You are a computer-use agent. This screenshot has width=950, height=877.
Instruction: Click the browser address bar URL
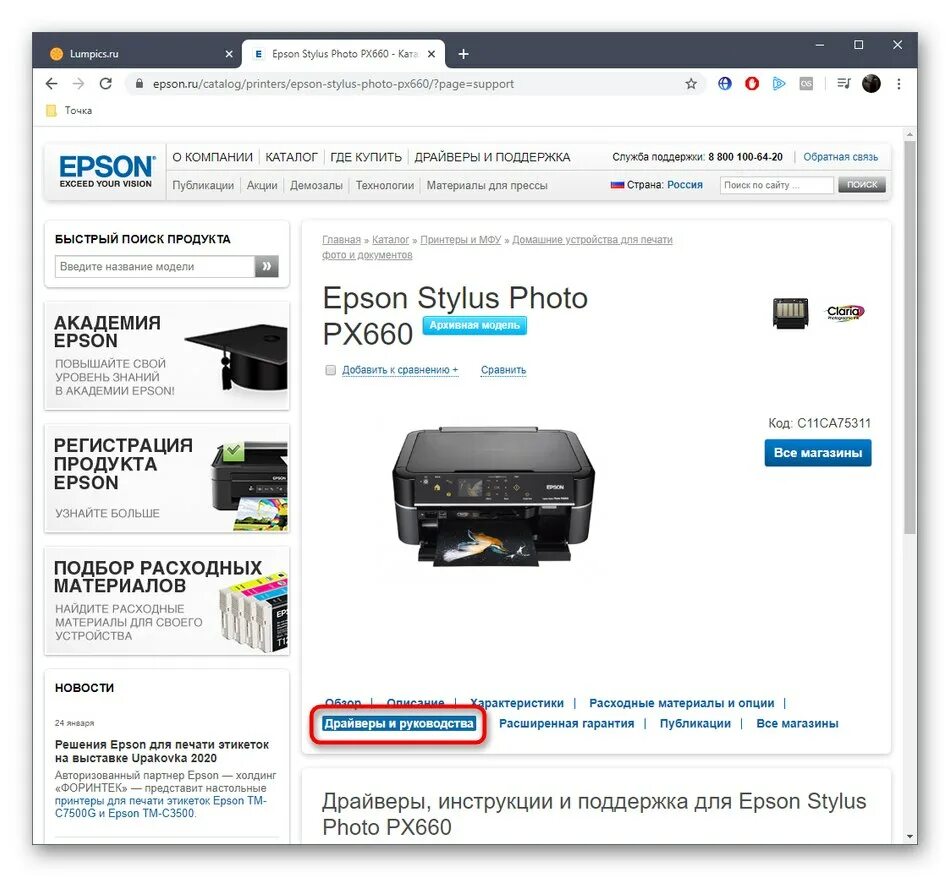[333, 84]
